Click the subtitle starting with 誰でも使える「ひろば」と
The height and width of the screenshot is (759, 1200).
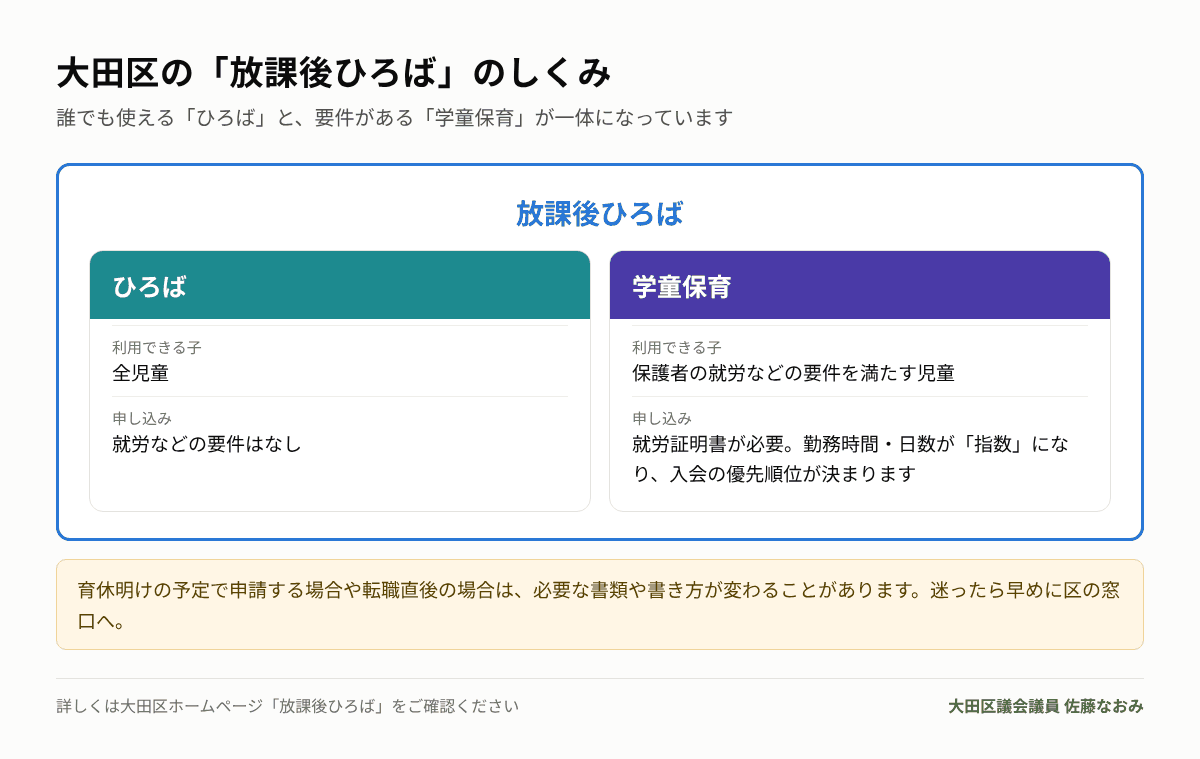[395, 118]
